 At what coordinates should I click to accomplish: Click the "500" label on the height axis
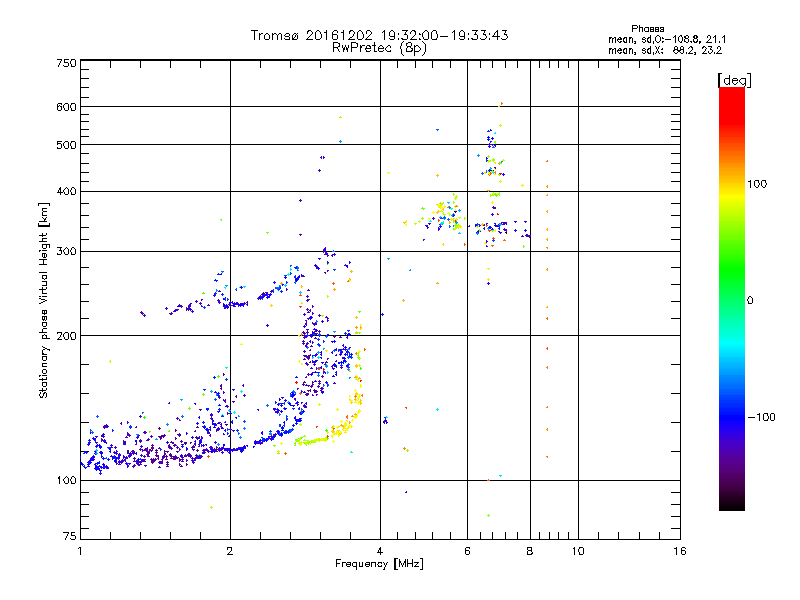[x=66, y=145]
